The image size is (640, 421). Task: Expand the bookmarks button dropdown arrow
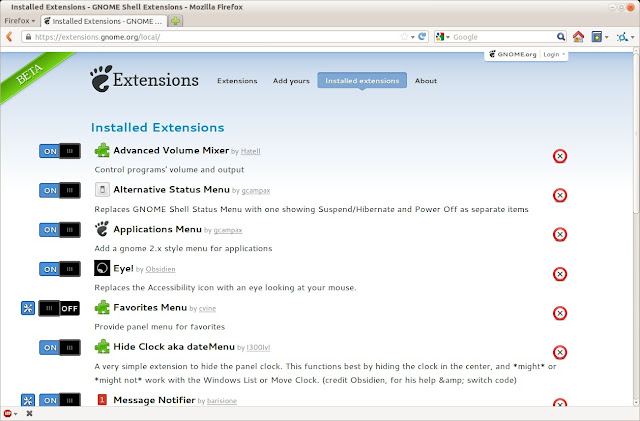coord(607,37)
